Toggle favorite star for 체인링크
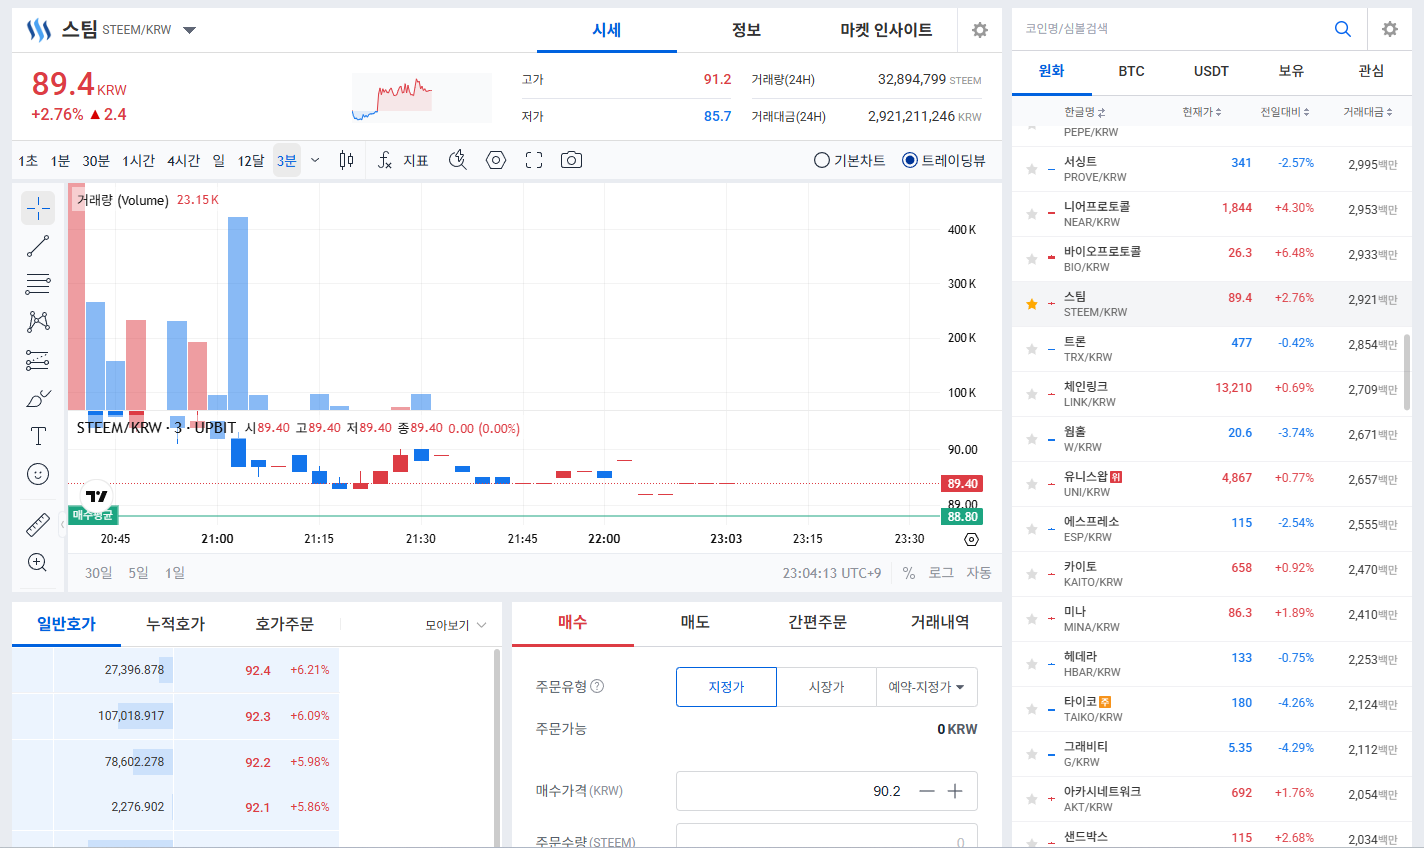This screenshot has width=1424, height=848. 1031,394
